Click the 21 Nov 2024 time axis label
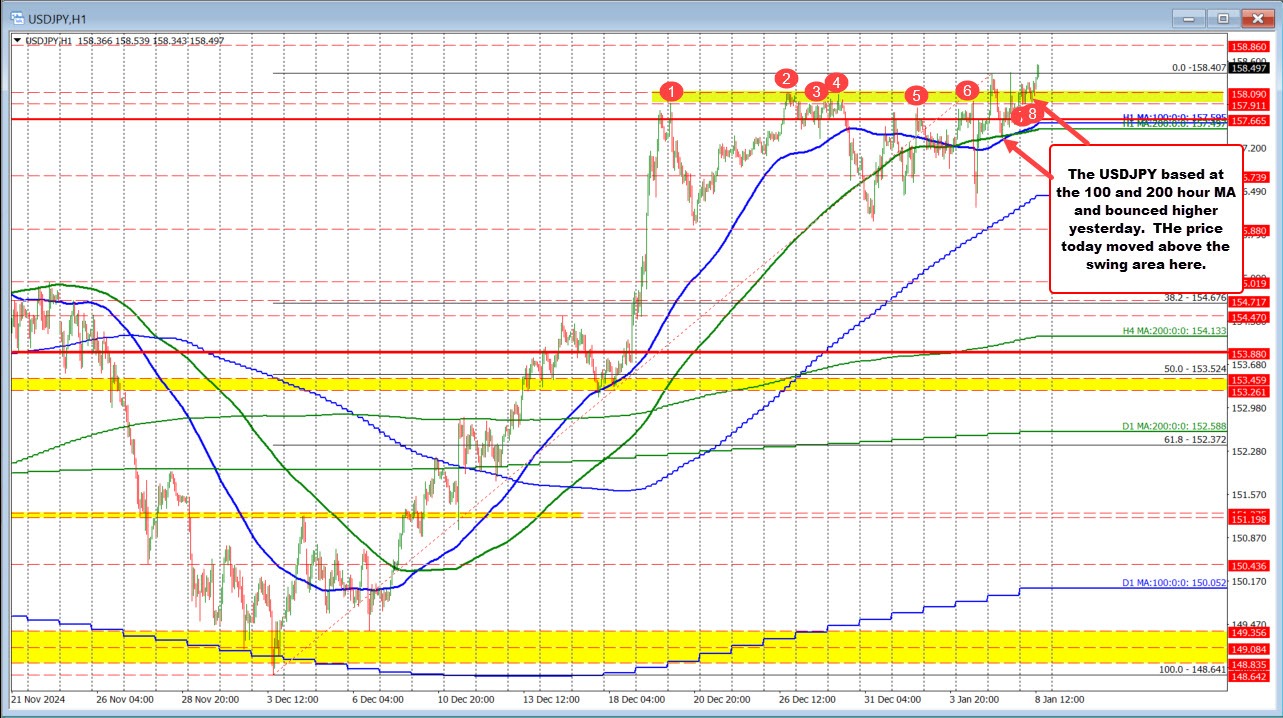1283x718 pixels. coord(40,701)
